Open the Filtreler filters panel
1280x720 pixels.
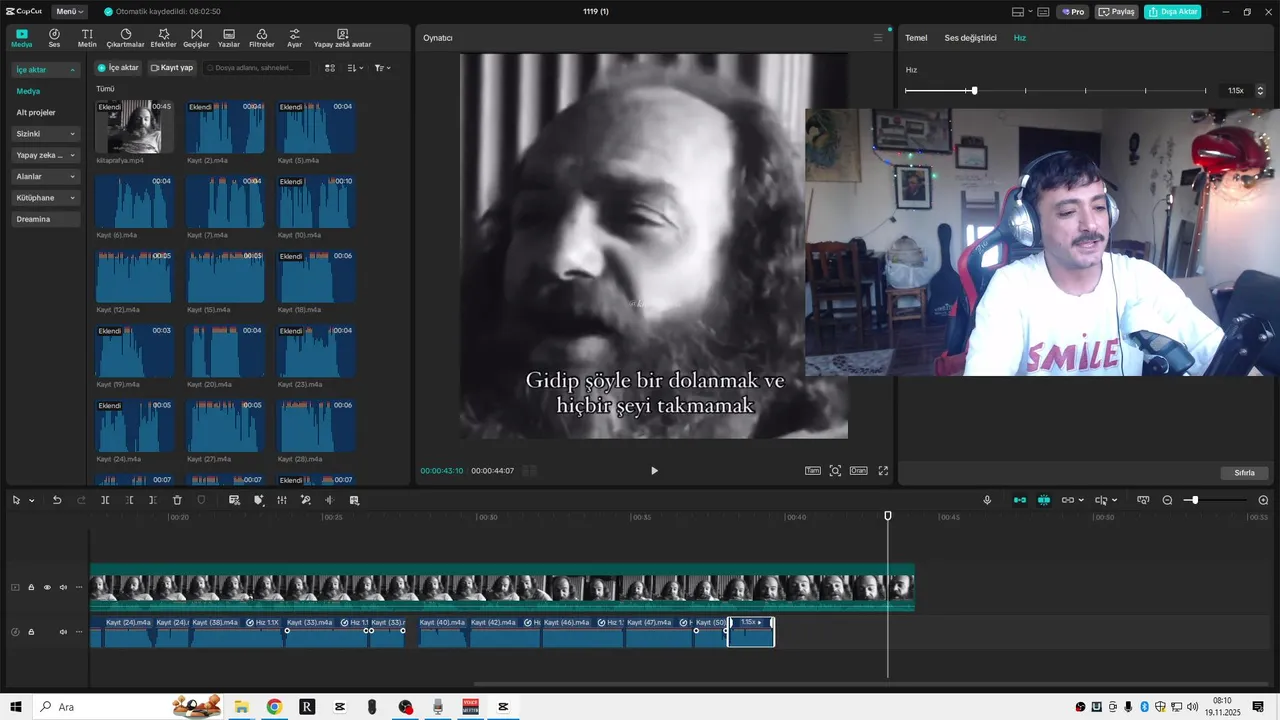(x=261, y=38)
